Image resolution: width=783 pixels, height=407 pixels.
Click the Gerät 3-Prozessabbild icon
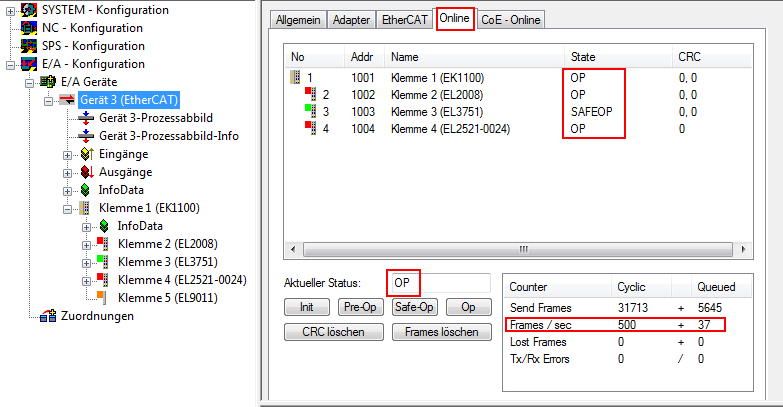[86, 118]
